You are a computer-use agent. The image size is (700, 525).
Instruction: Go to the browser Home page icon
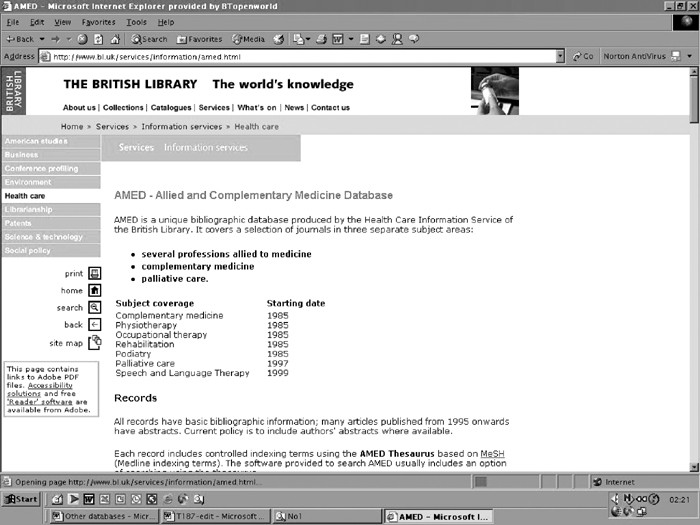(115, 39)
